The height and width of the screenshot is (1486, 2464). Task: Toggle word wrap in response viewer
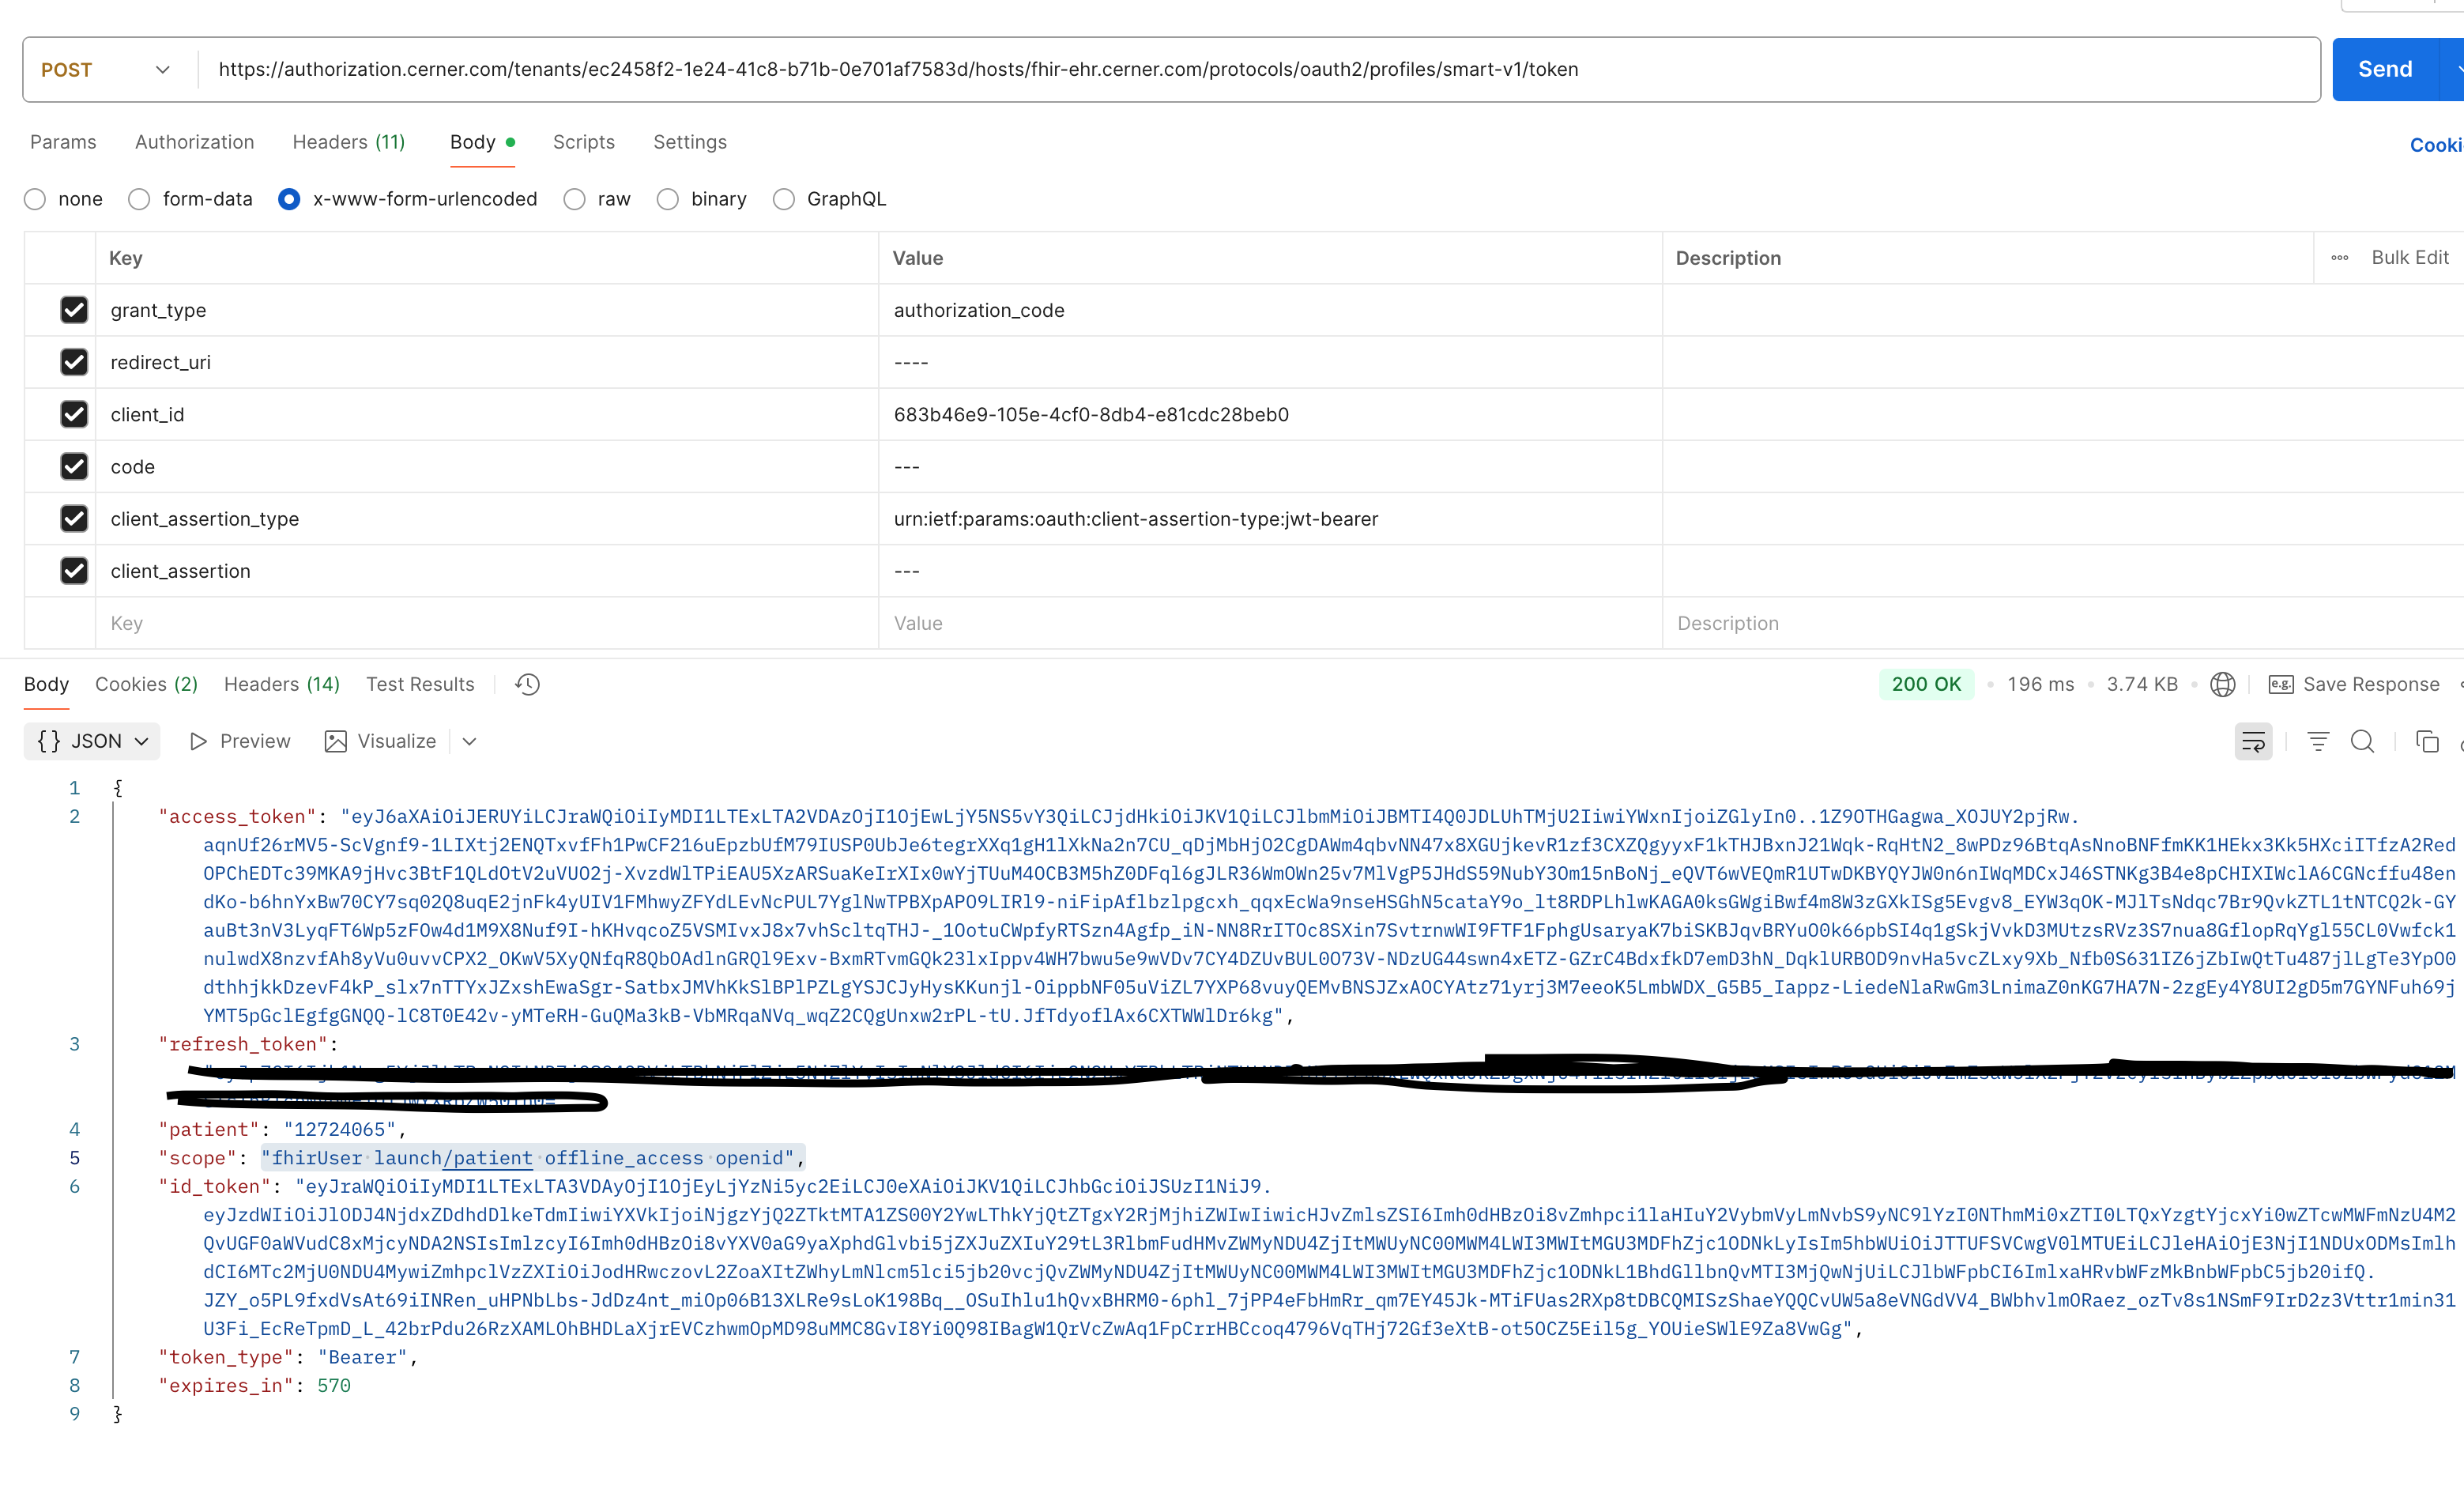click(2252, 741)
